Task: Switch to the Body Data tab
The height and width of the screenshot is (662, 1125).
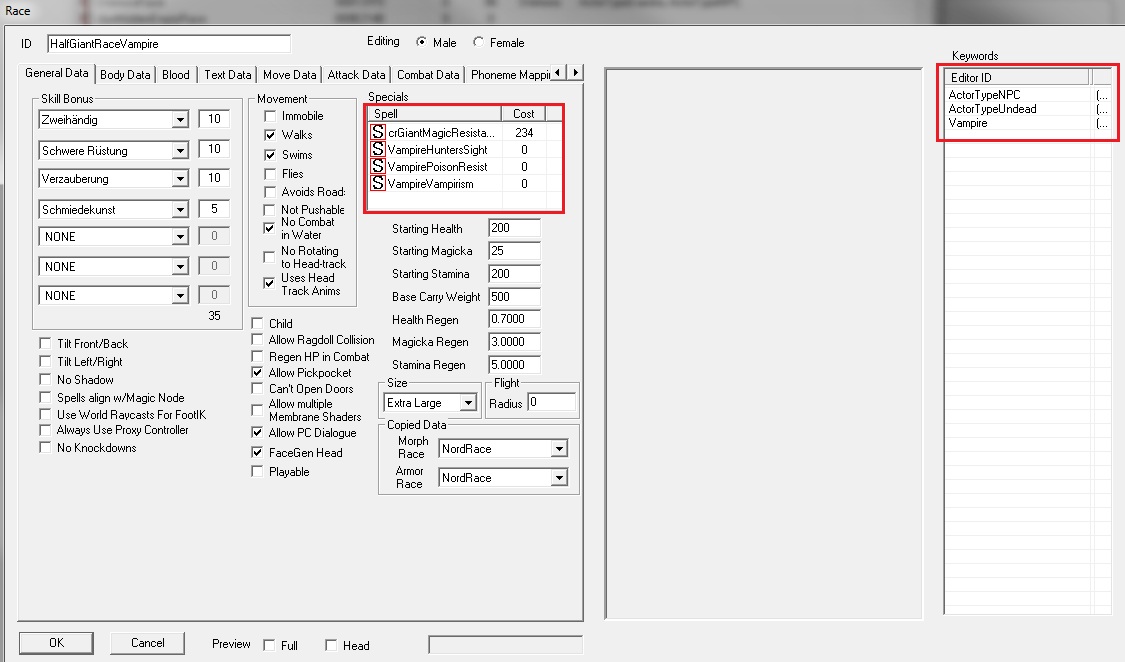Action: click(125, 75)
